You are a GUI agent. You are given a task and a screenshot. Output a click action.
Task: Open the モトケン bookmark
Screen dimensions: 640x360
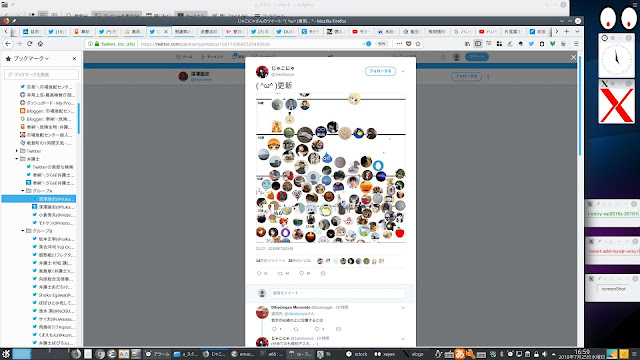point(53,223)
